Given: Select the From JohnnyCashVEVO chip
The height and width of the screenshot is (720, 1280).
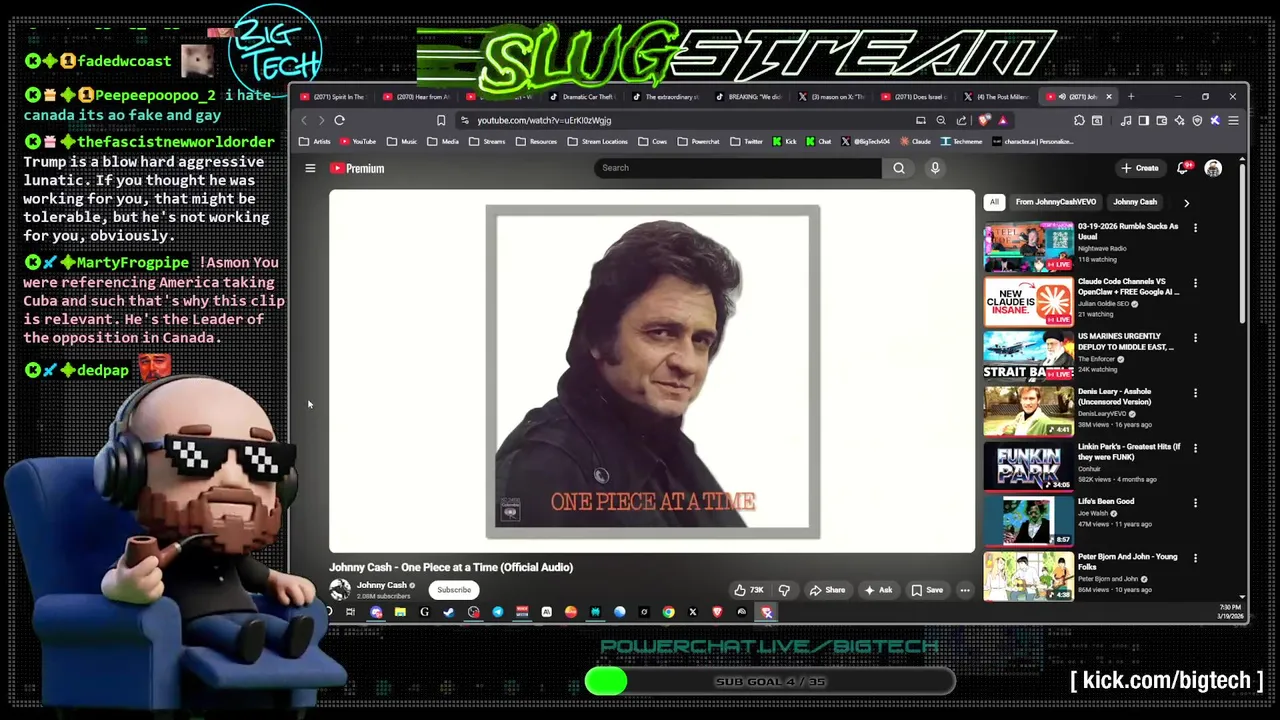Looking at the screenshot, I should (1056, 202).
